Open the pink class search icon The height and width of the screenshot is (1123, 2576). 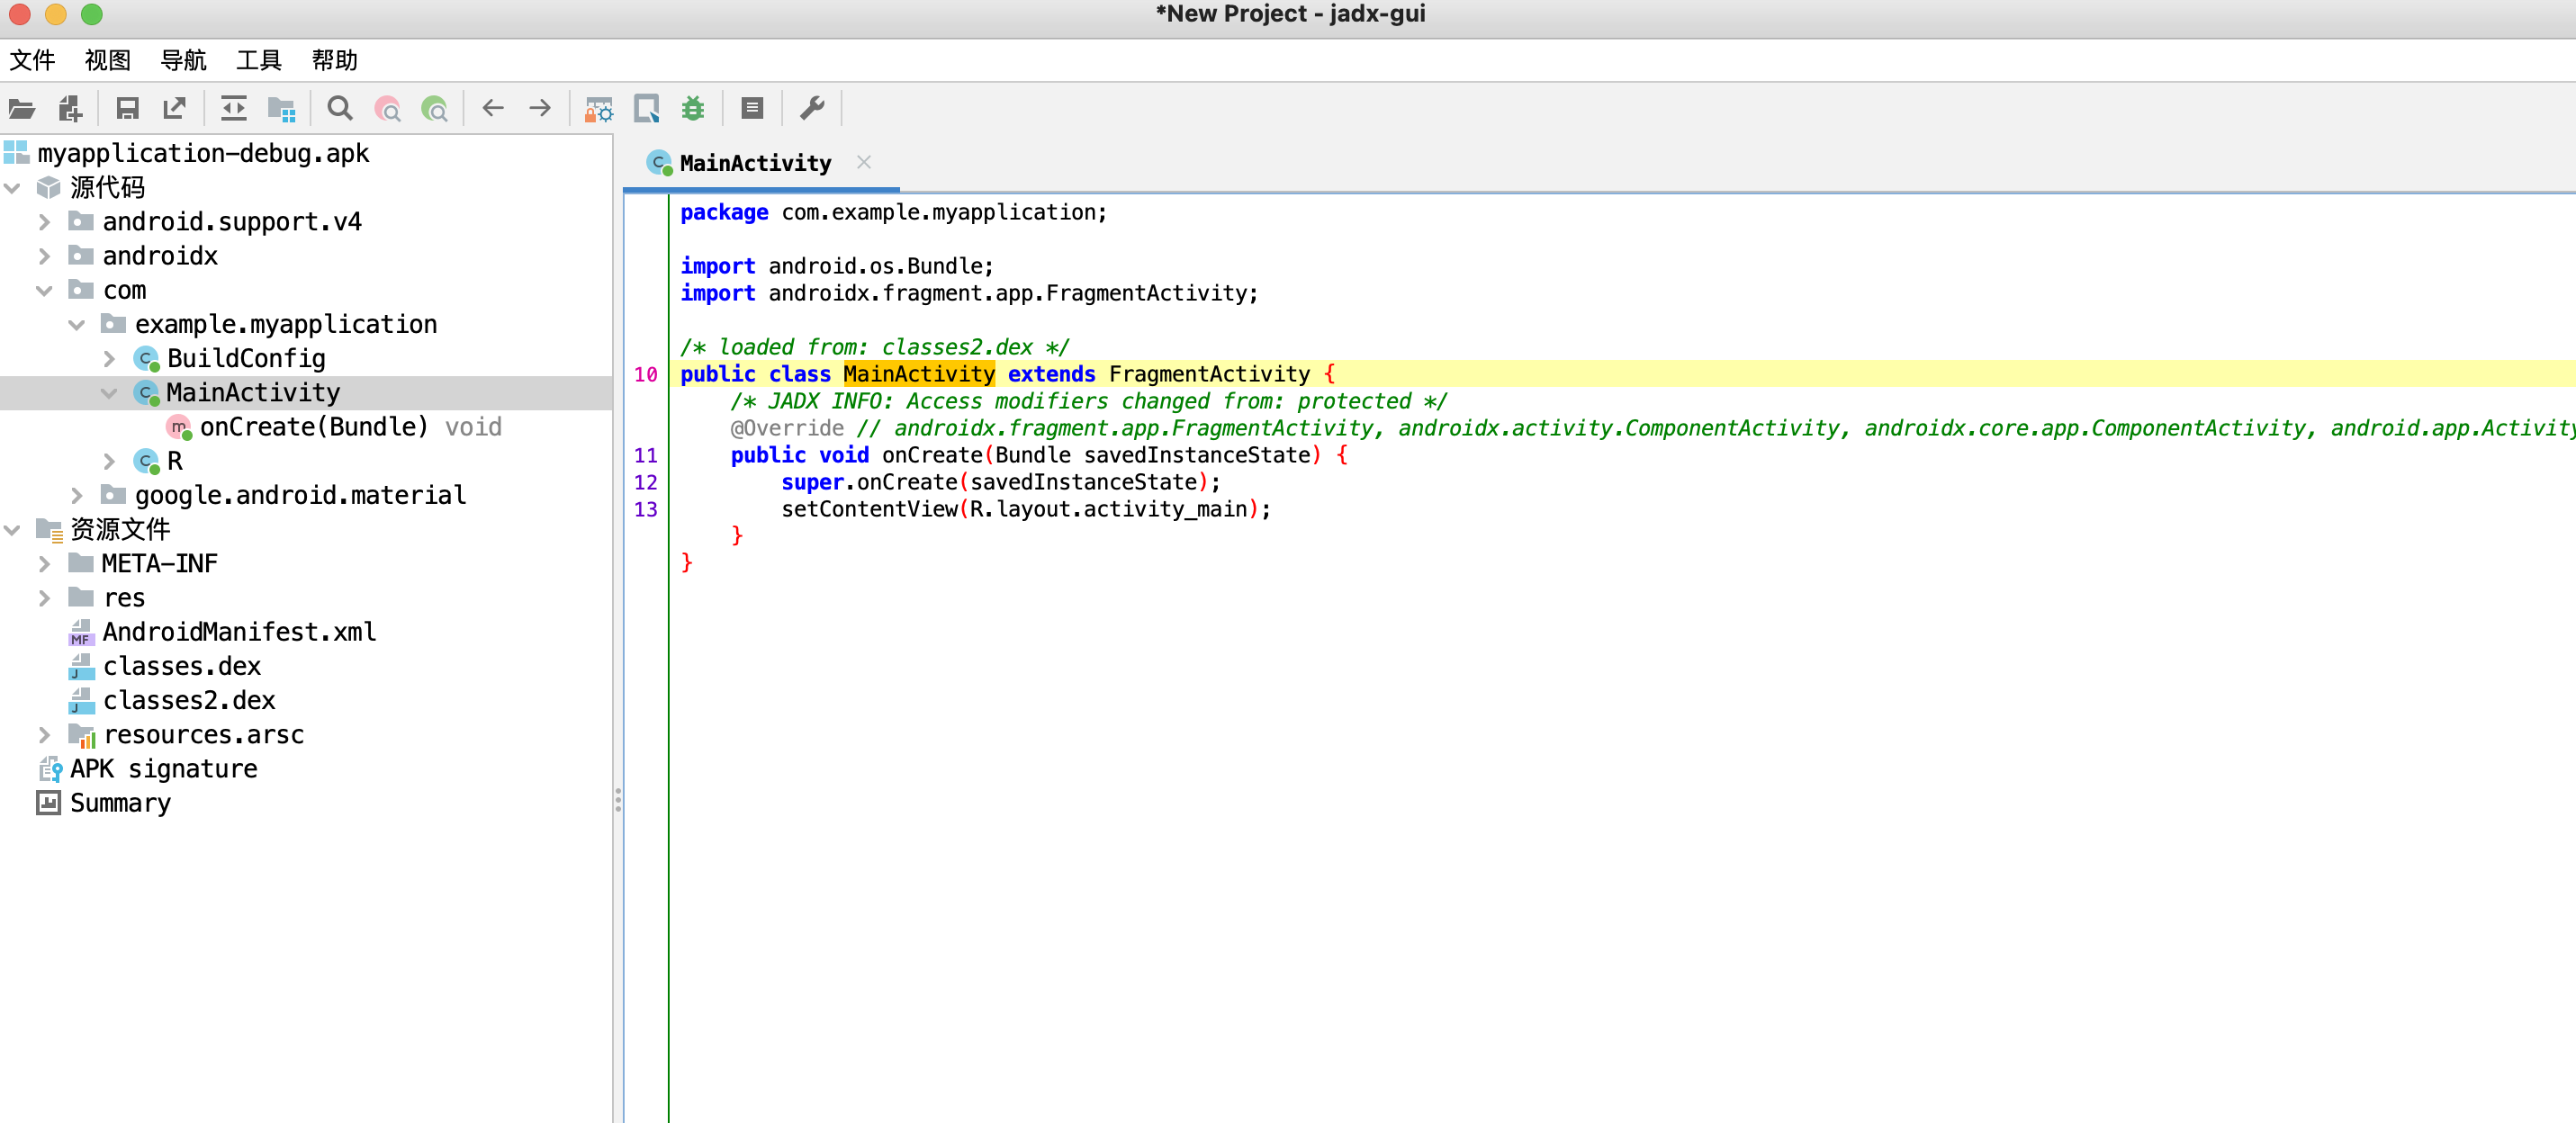(387, 109)
